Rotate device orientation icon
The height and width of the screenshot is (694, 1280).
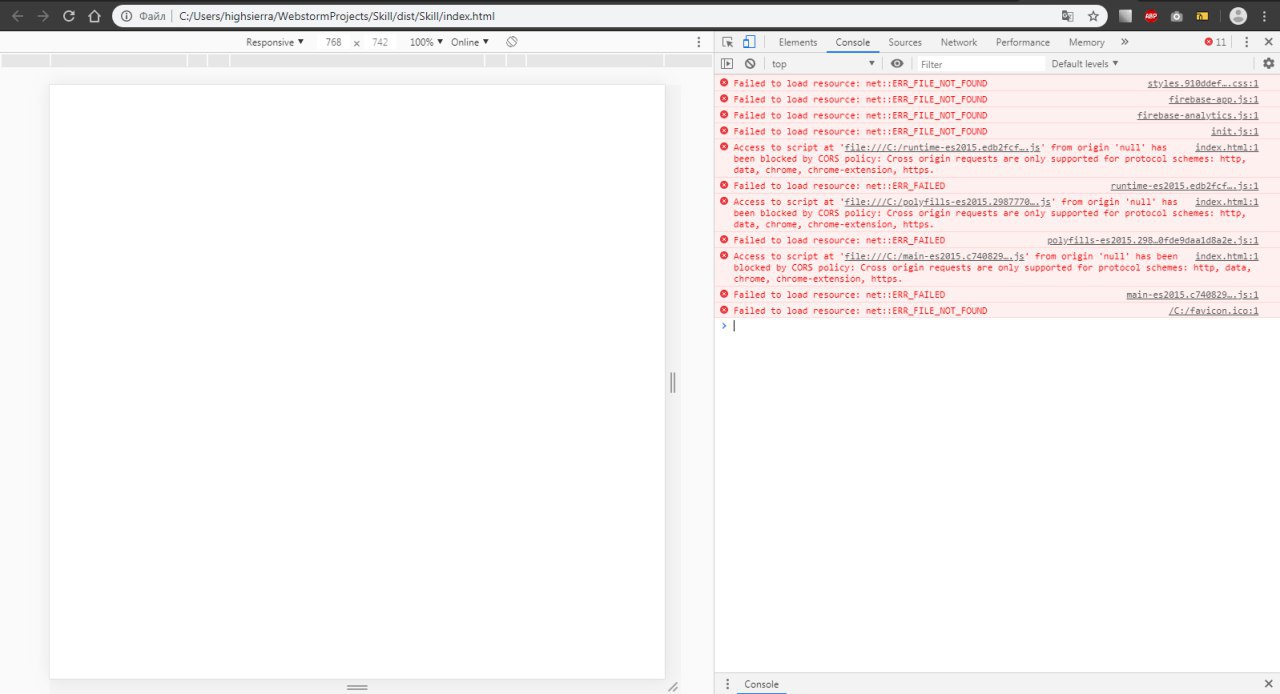click(511, 42)
